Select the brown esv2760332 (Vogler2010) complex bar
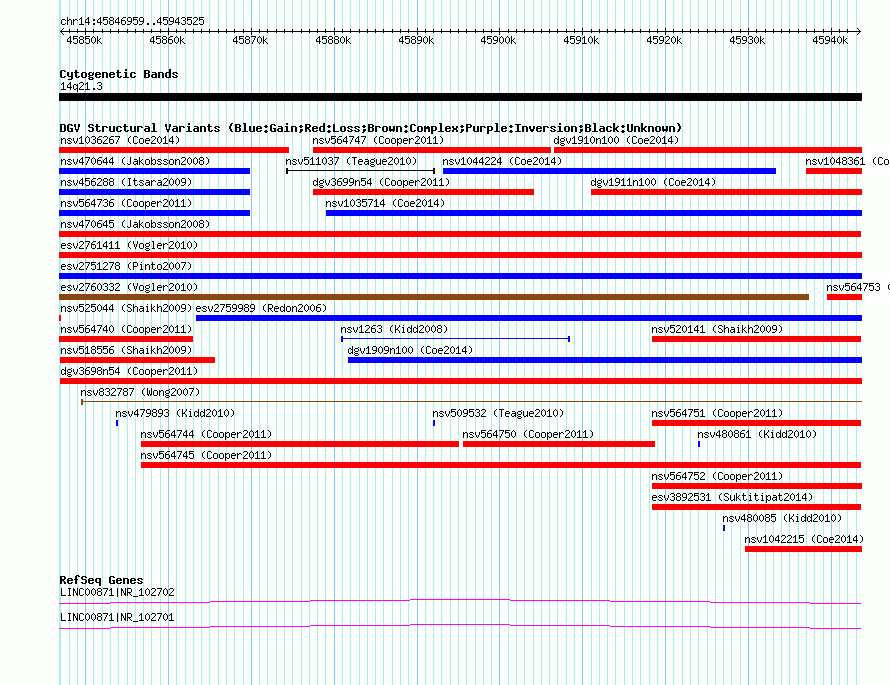The image size is (890, 685). click(x=434, y=297)
